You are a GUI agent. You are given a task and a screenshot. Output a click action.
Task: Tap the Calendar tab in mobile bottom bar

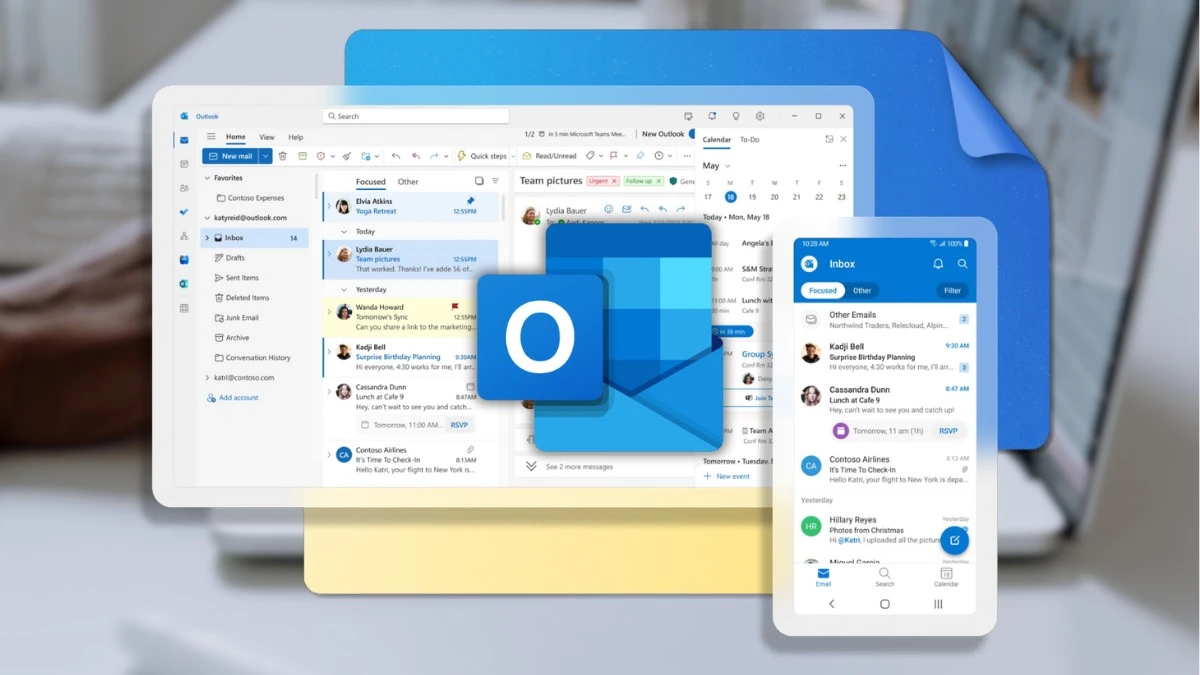(946, 578)
